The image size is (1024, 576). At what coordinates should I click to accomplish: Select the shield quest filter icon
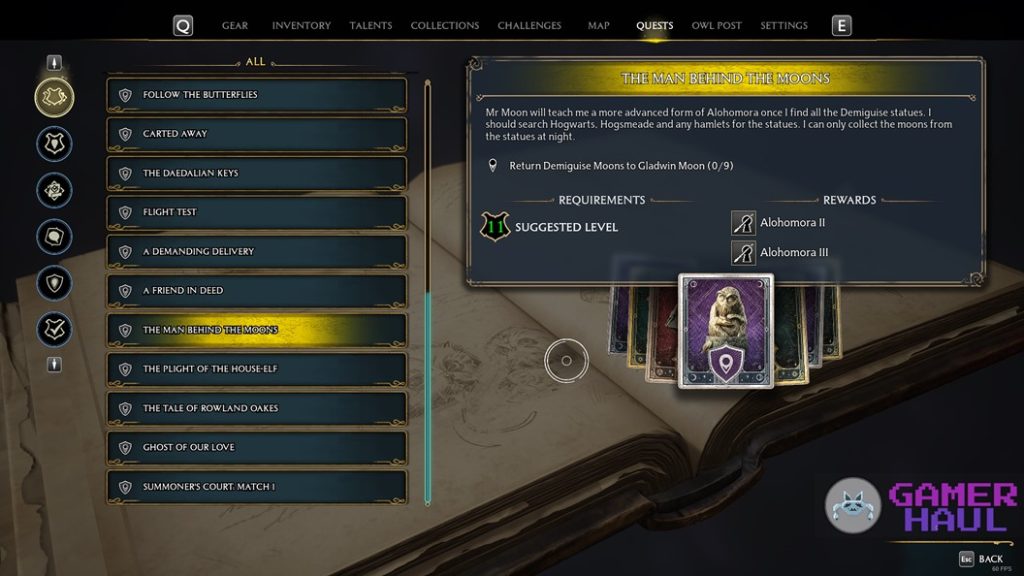coord(54,283)
